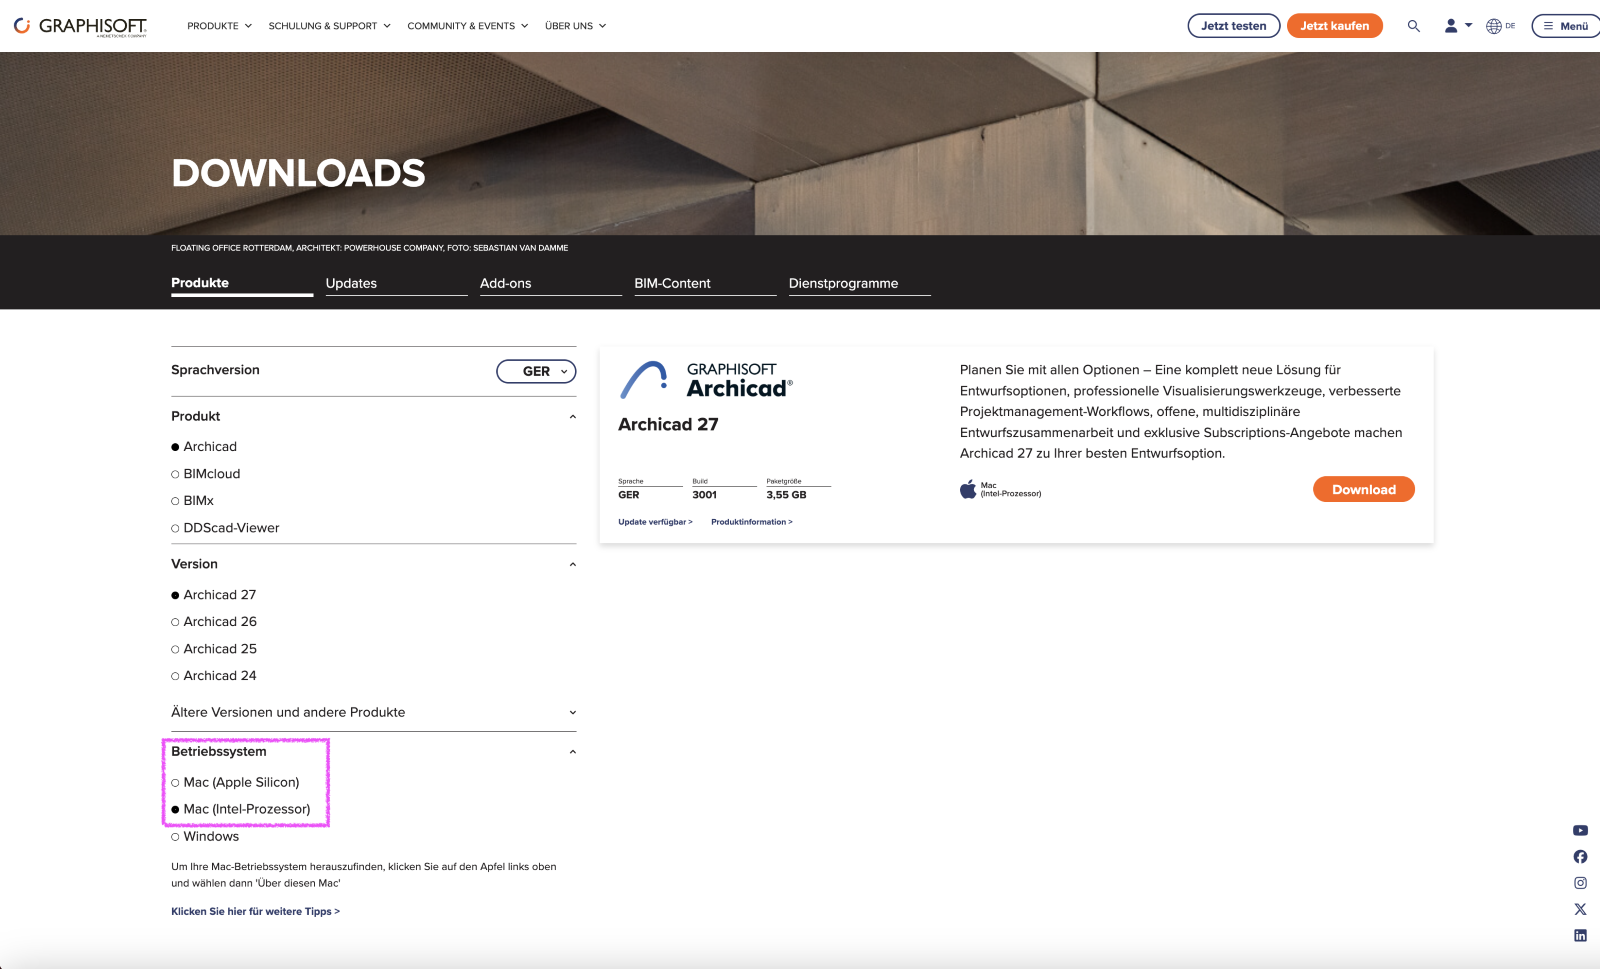Switch to the Produkte tab

[x=242, y=284]
